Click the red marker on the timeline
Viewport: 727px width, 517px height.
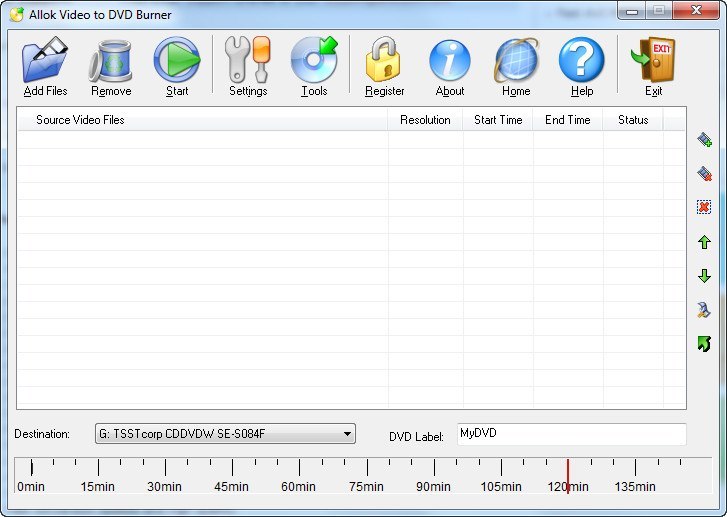tap(568, 475)
